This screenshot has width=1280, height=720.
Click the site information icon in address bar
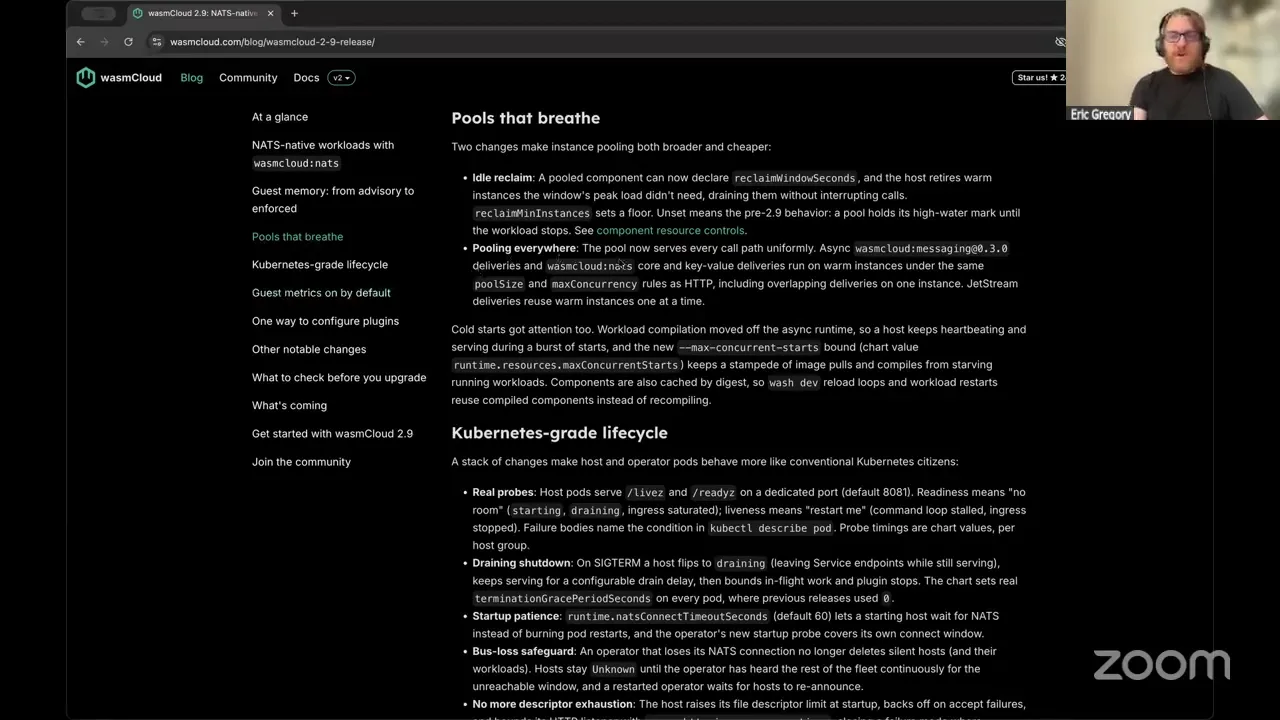coord(156,42)
